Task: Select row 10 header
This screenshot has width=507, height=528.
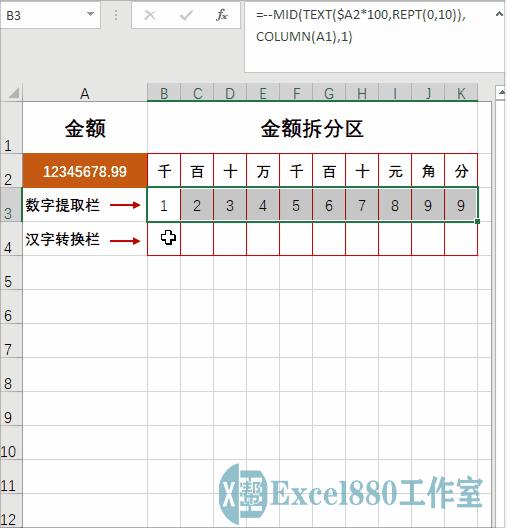Action: (x=11, y=443)
